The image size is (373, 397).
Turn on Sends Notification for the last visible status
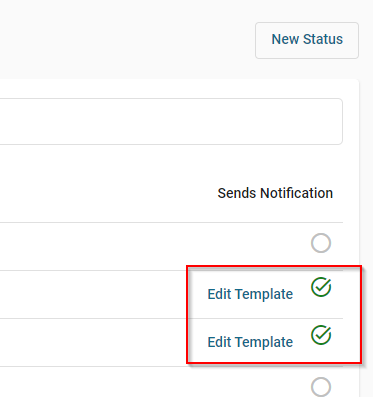coord(321,387)
